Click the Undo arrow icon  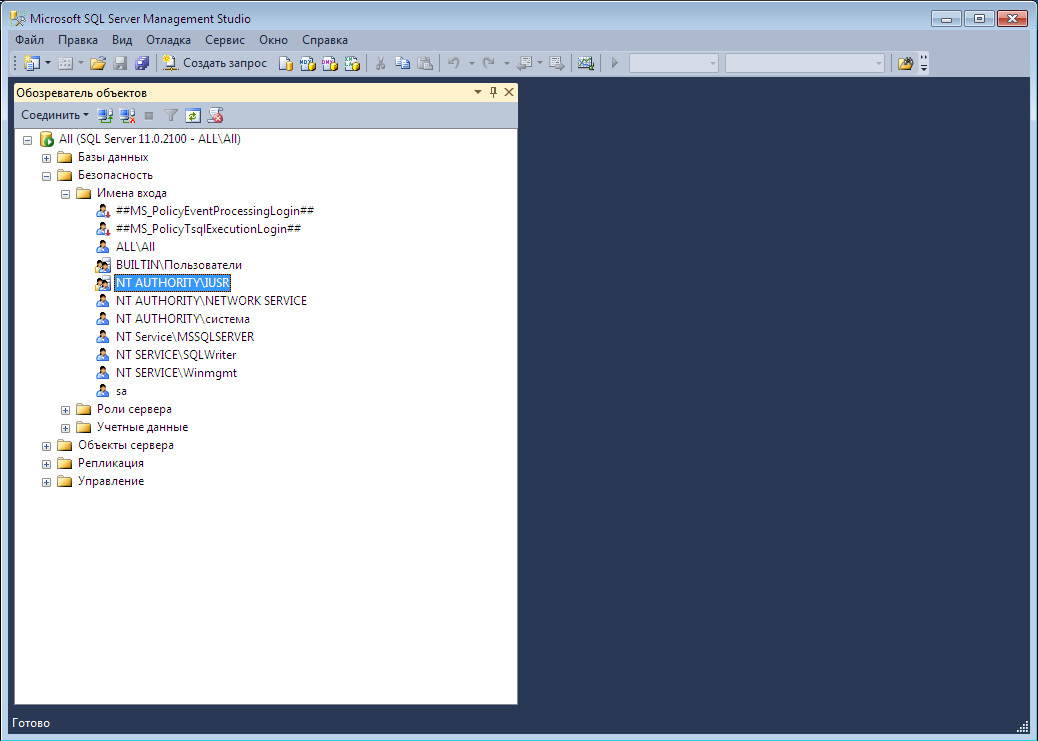coord(454,63)
